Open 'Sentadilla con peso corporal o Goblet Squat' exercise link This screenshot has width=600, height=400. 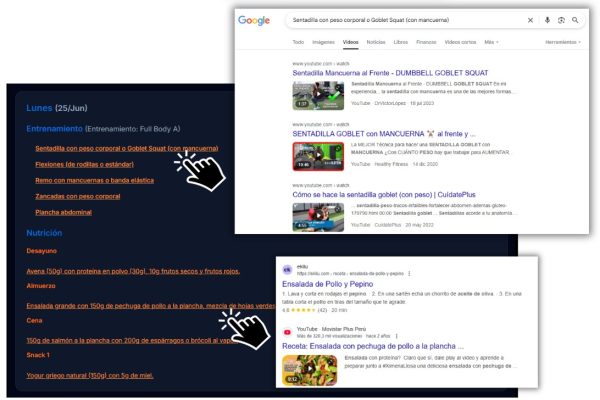(127, 149)
